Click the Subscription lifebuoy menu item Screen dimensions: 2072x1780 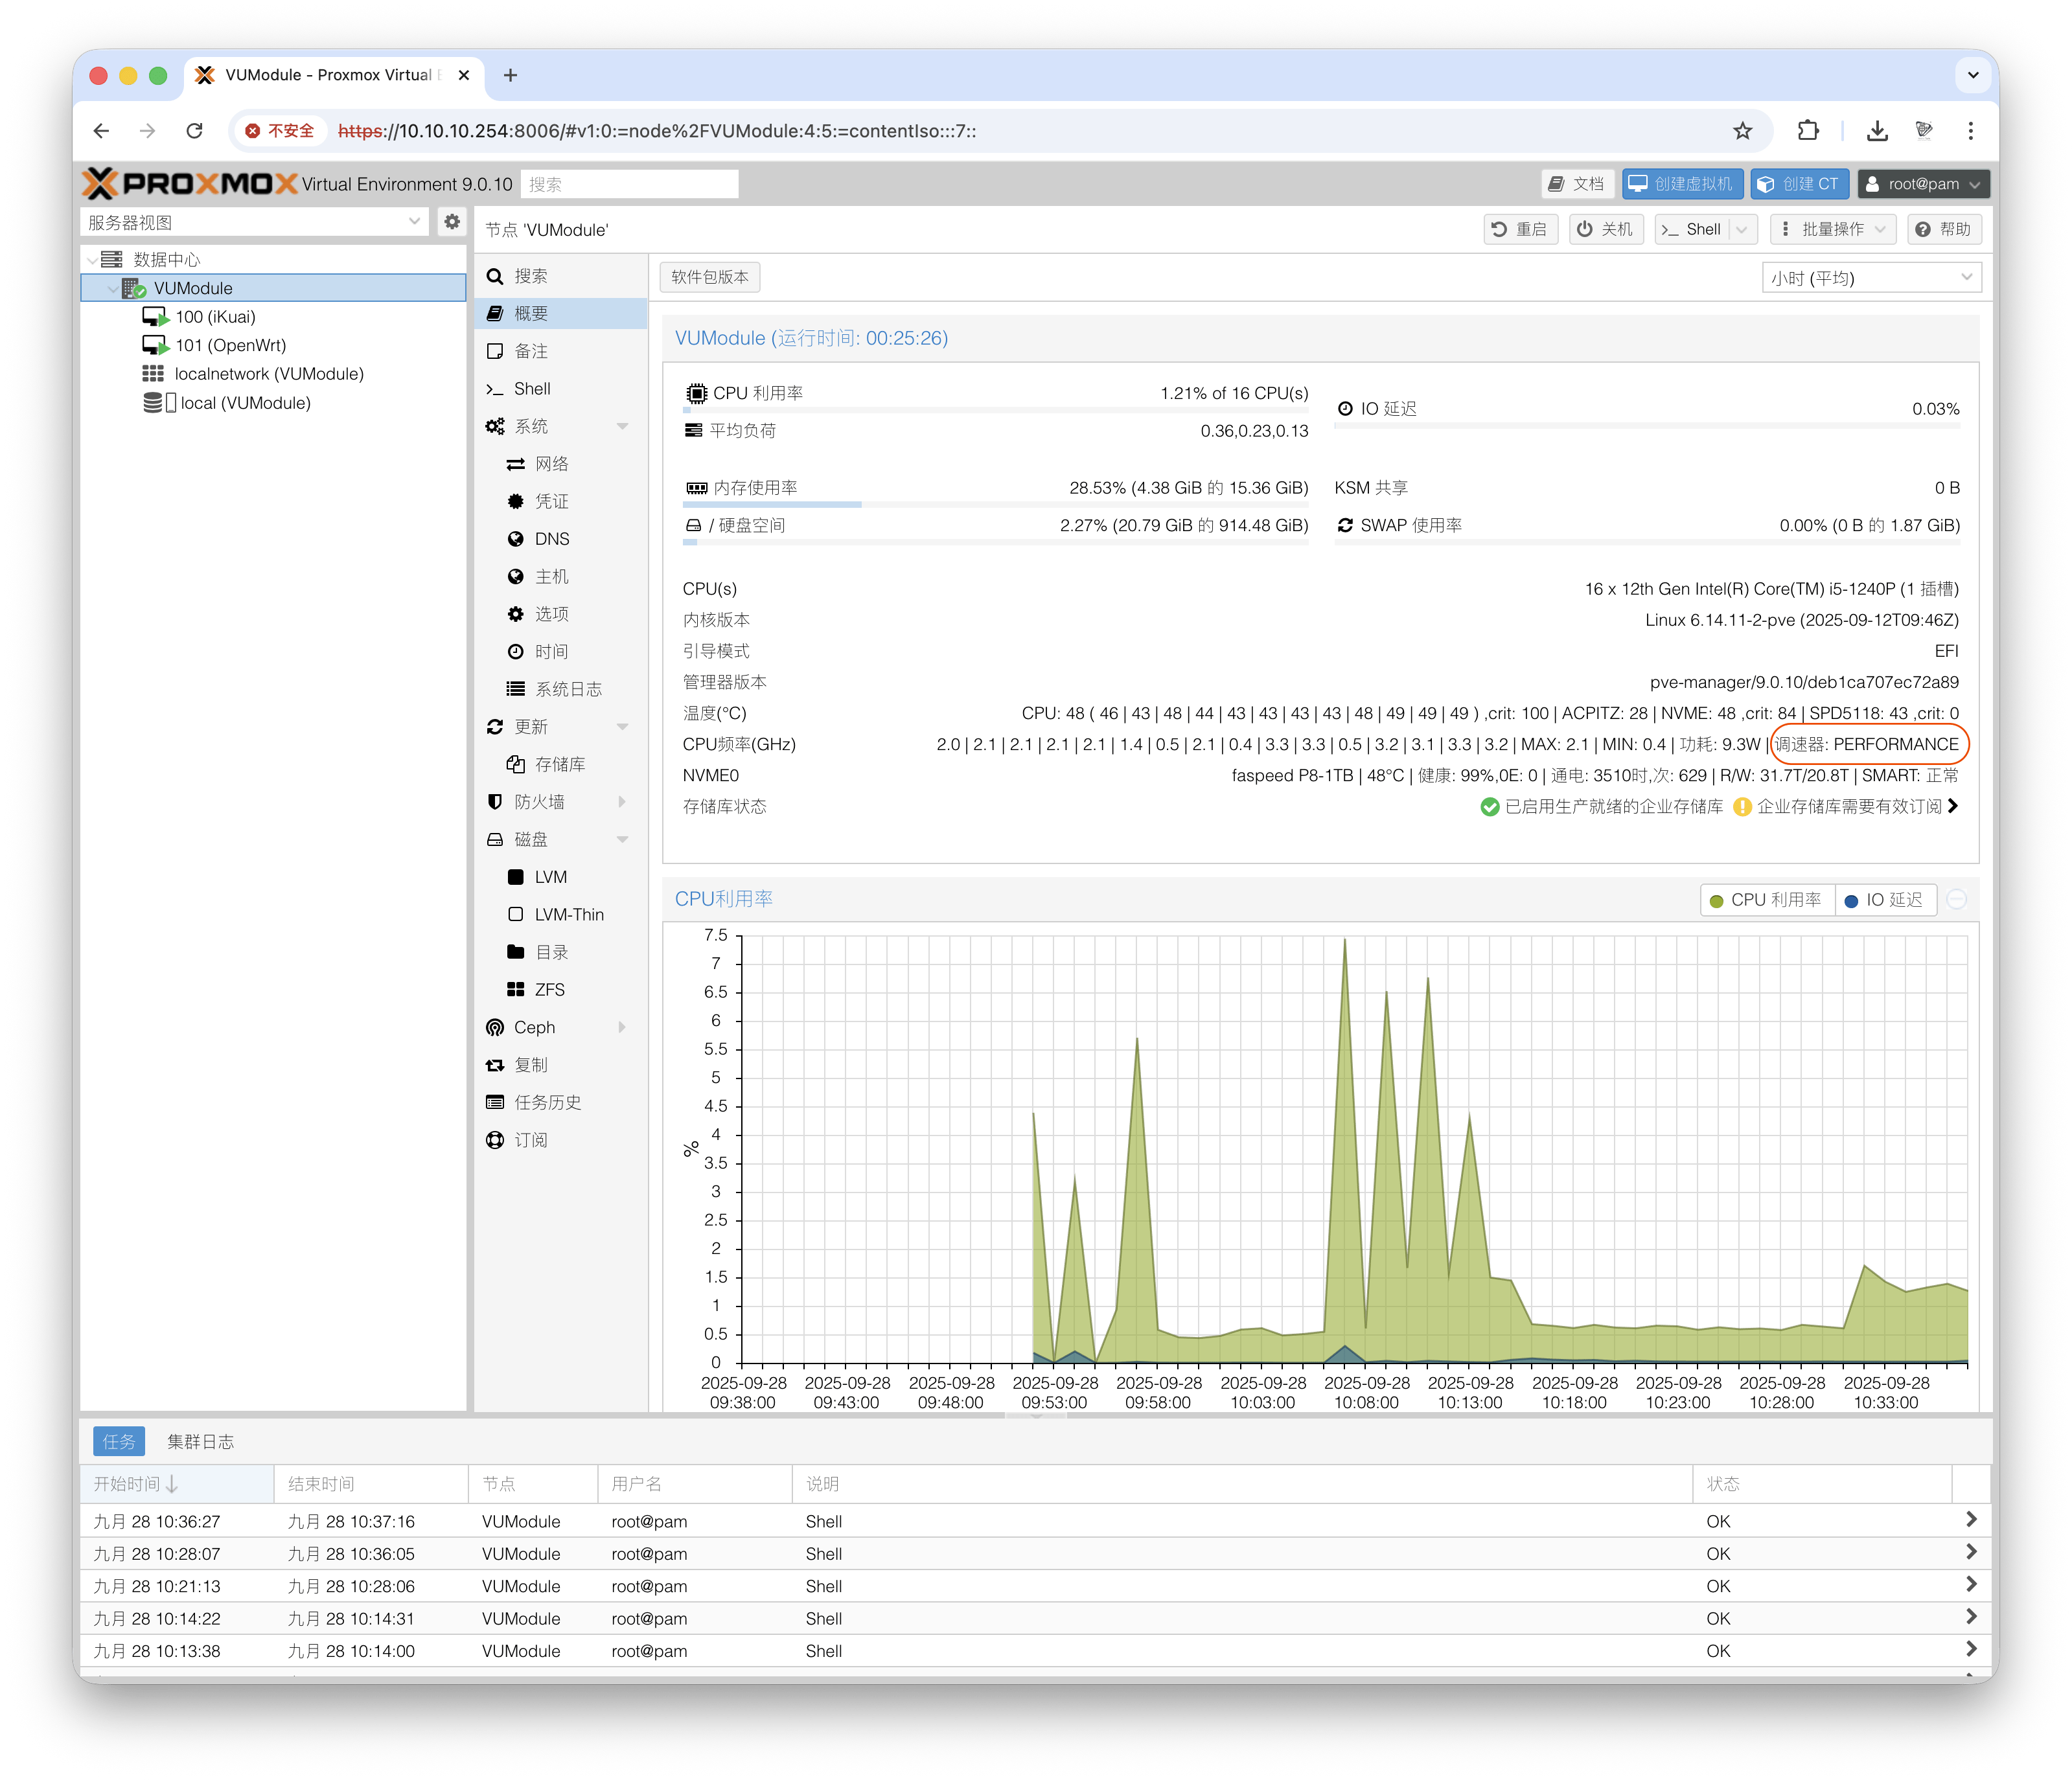click(x=530, y=1140)
